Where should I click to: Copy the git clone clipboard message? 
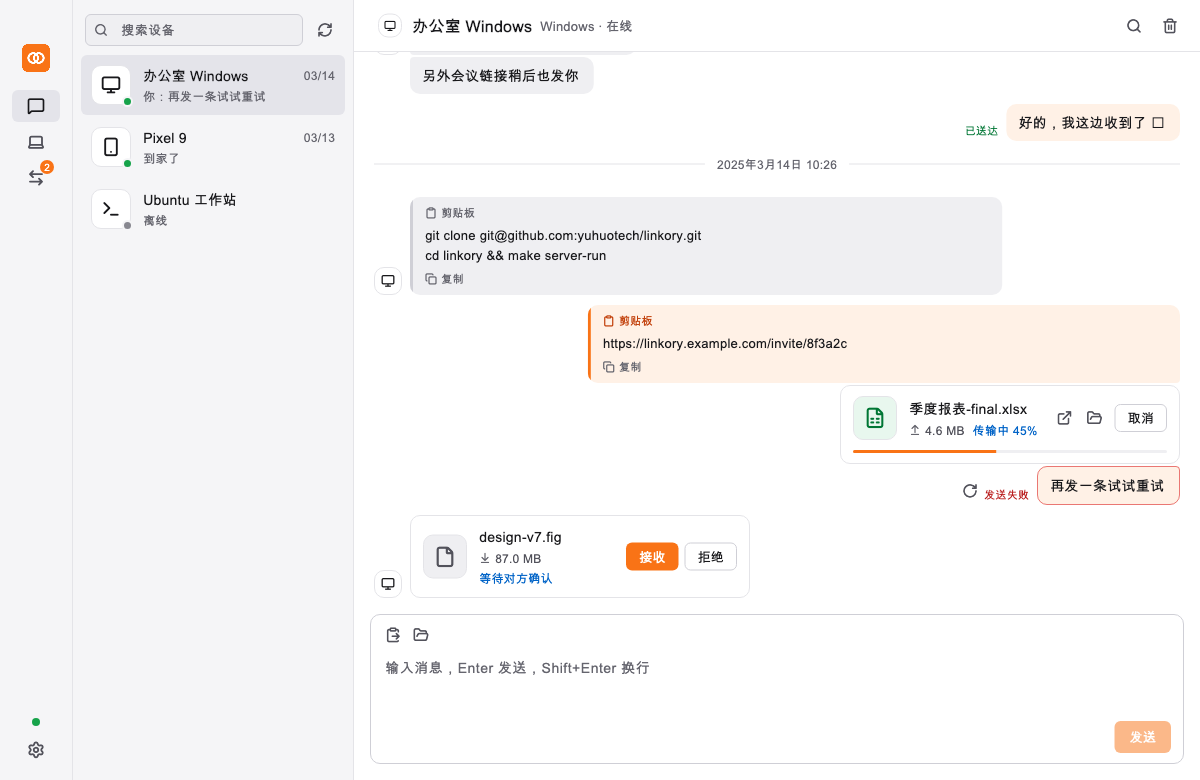[x=445, y=279]
